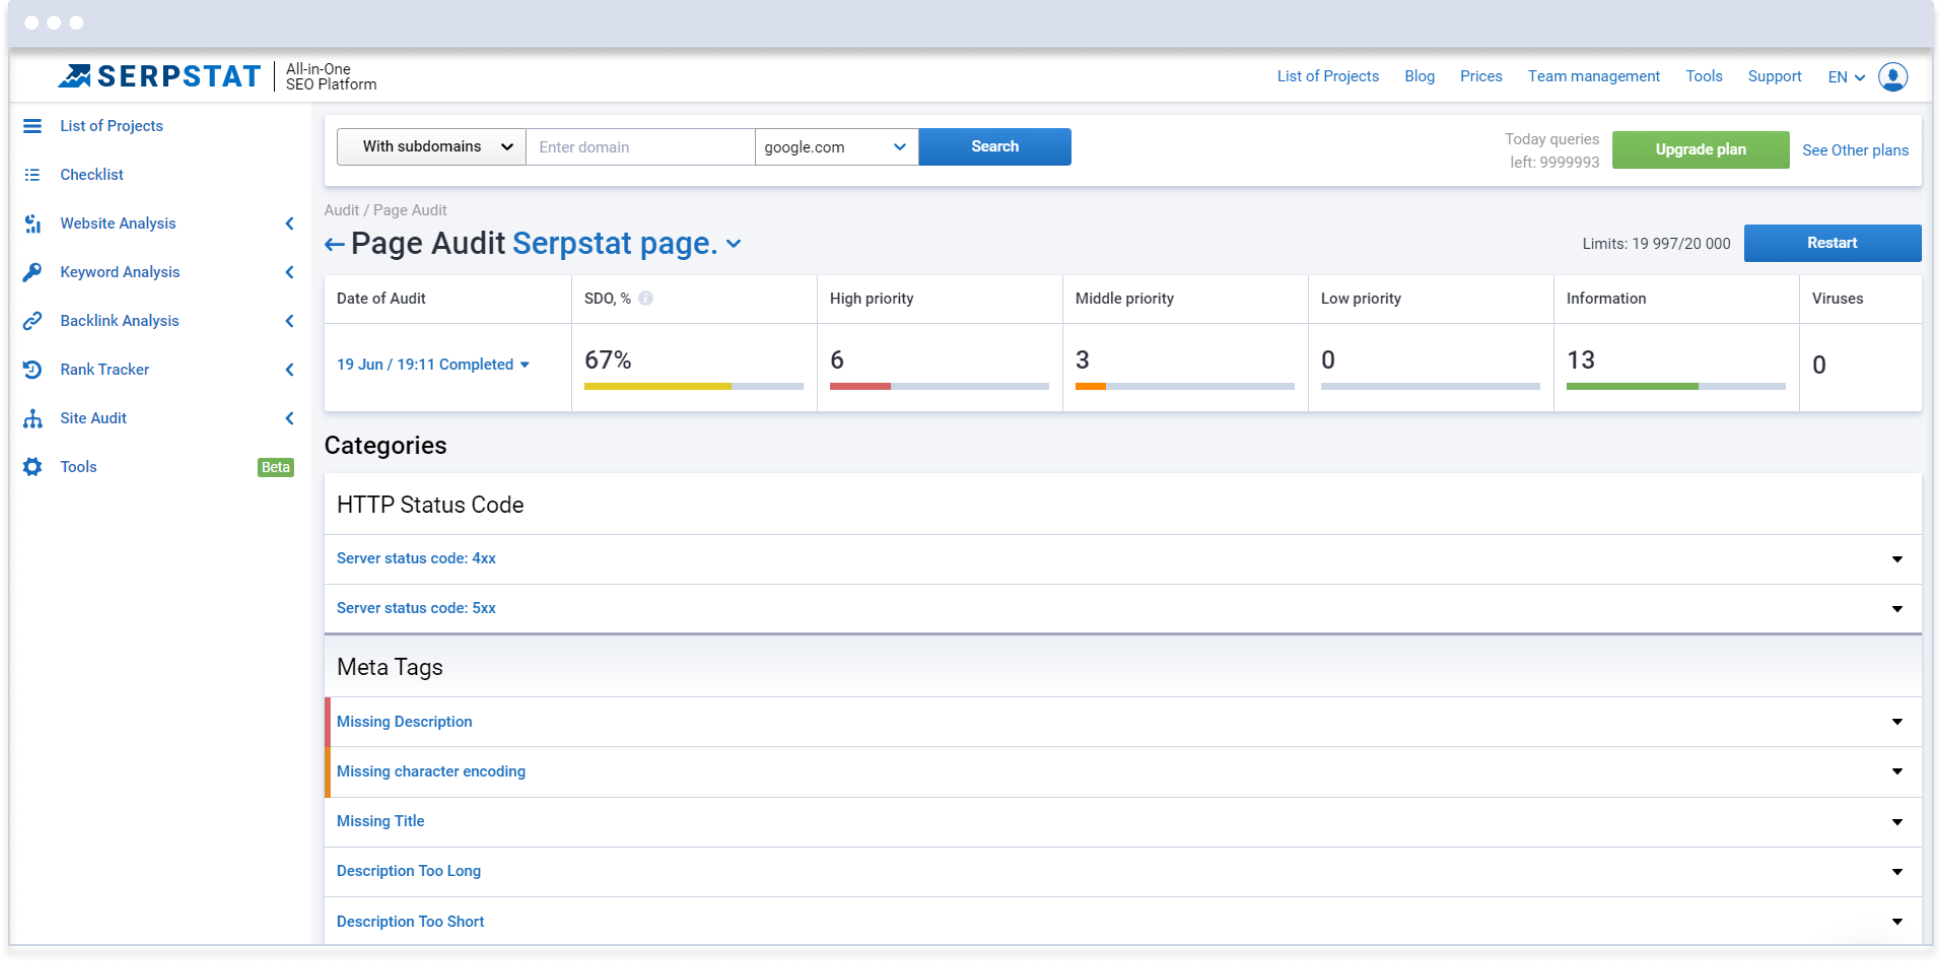
Task: Expand the Missing Description row arrow
Action: [1897, 722]
